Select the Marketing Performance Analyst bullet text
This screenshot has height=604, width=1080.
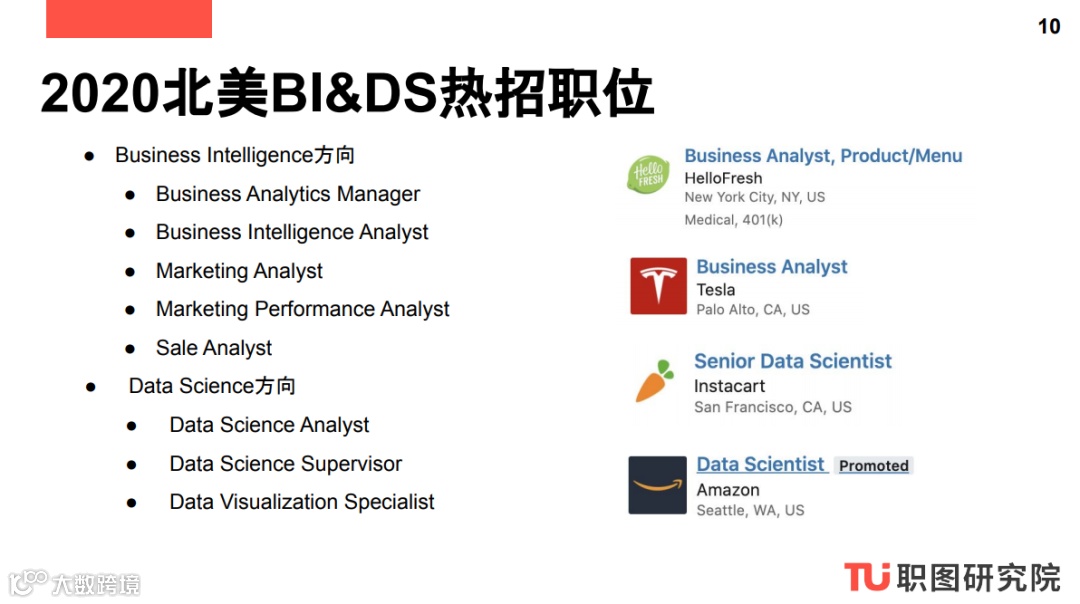click(x=302, y=309)
